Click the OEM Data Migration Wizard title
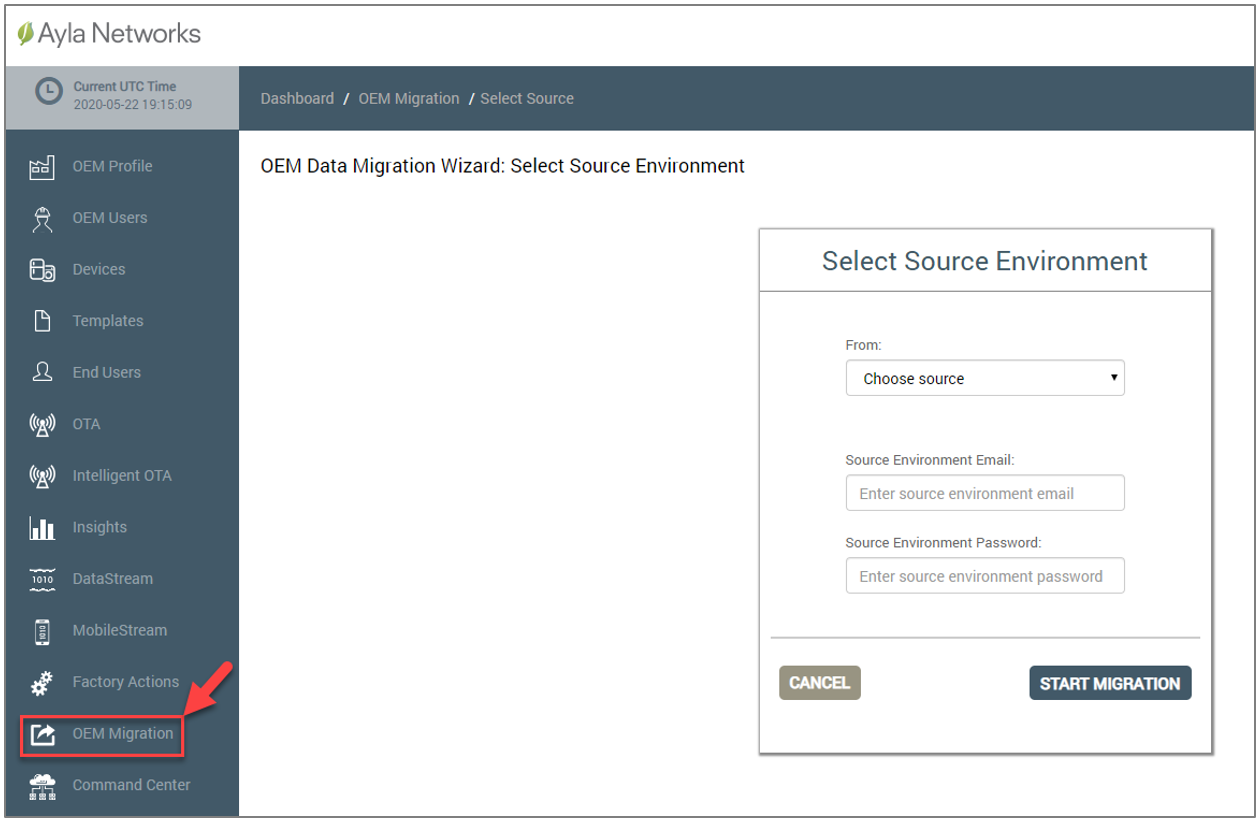 click(x=503, y=166)
